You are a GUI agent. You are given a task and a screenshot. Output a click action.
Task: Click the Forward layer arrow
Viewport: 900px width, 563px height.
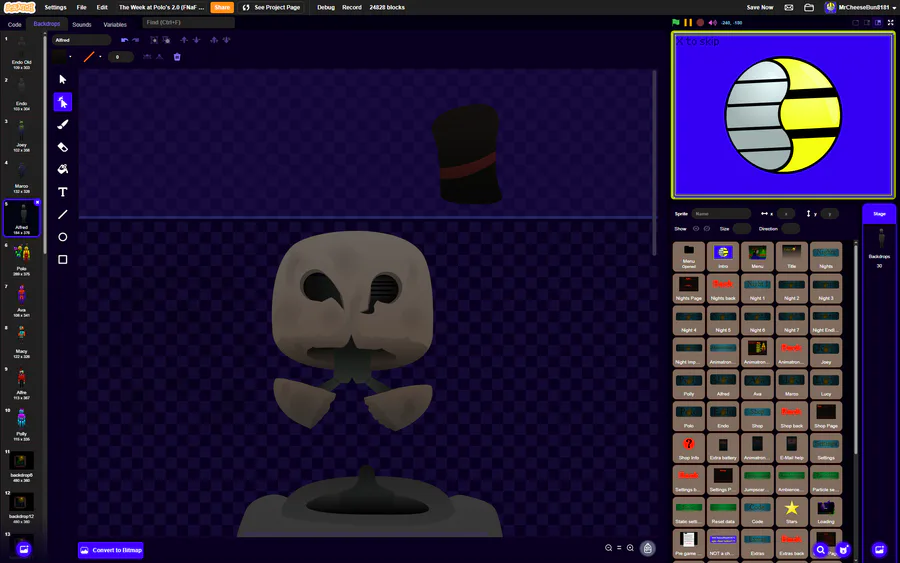coord(184,40)
